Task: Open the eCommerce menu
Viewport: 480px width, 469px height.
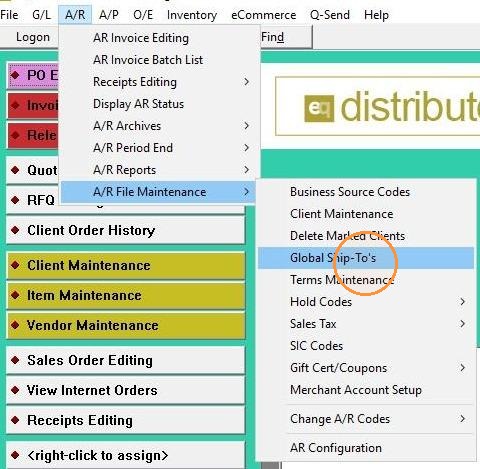Action: coord(263,15)
